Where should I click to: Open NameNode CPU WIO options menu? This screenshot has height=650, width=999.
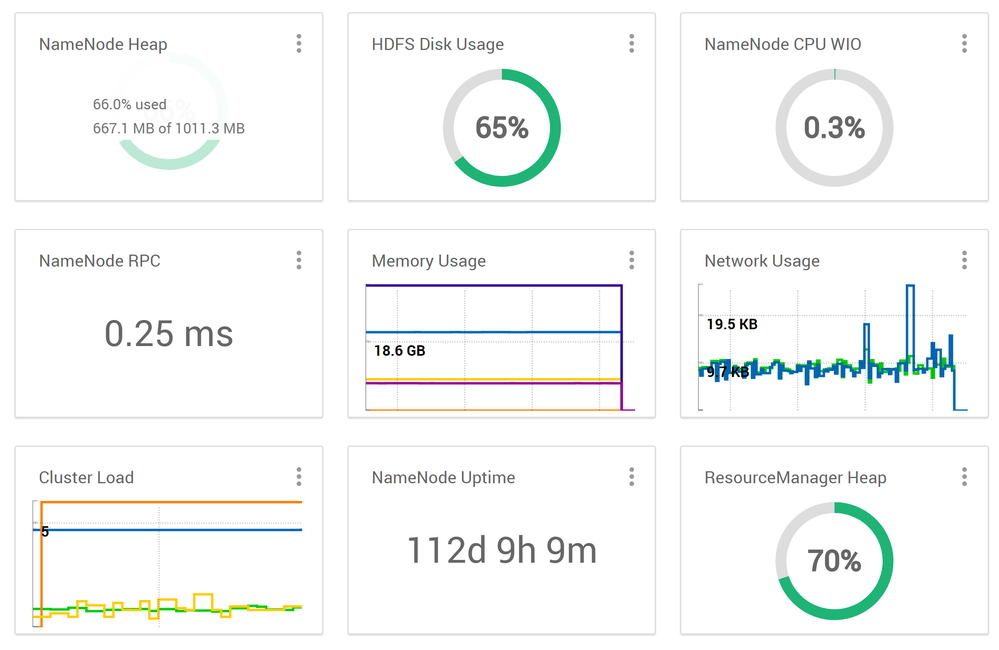(x=964, y=44)
